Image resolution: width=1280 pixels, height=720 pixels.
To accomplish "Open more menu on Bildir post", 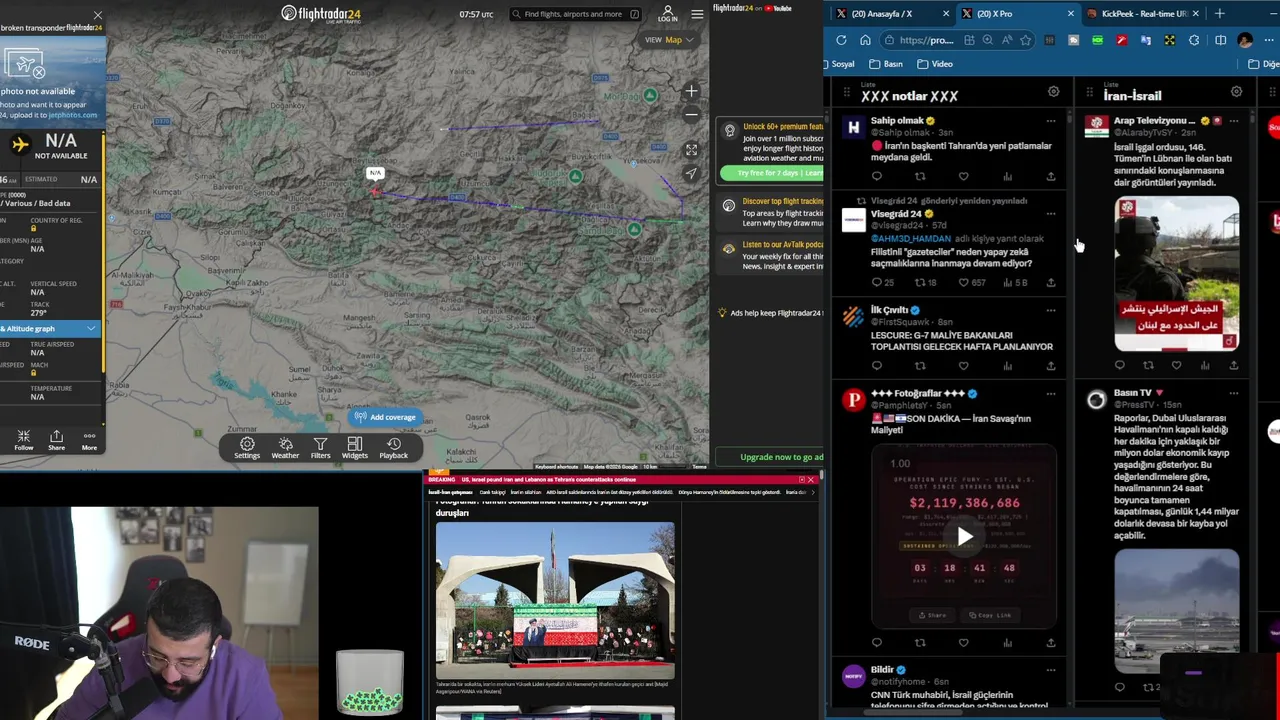I will [1050, 670].
